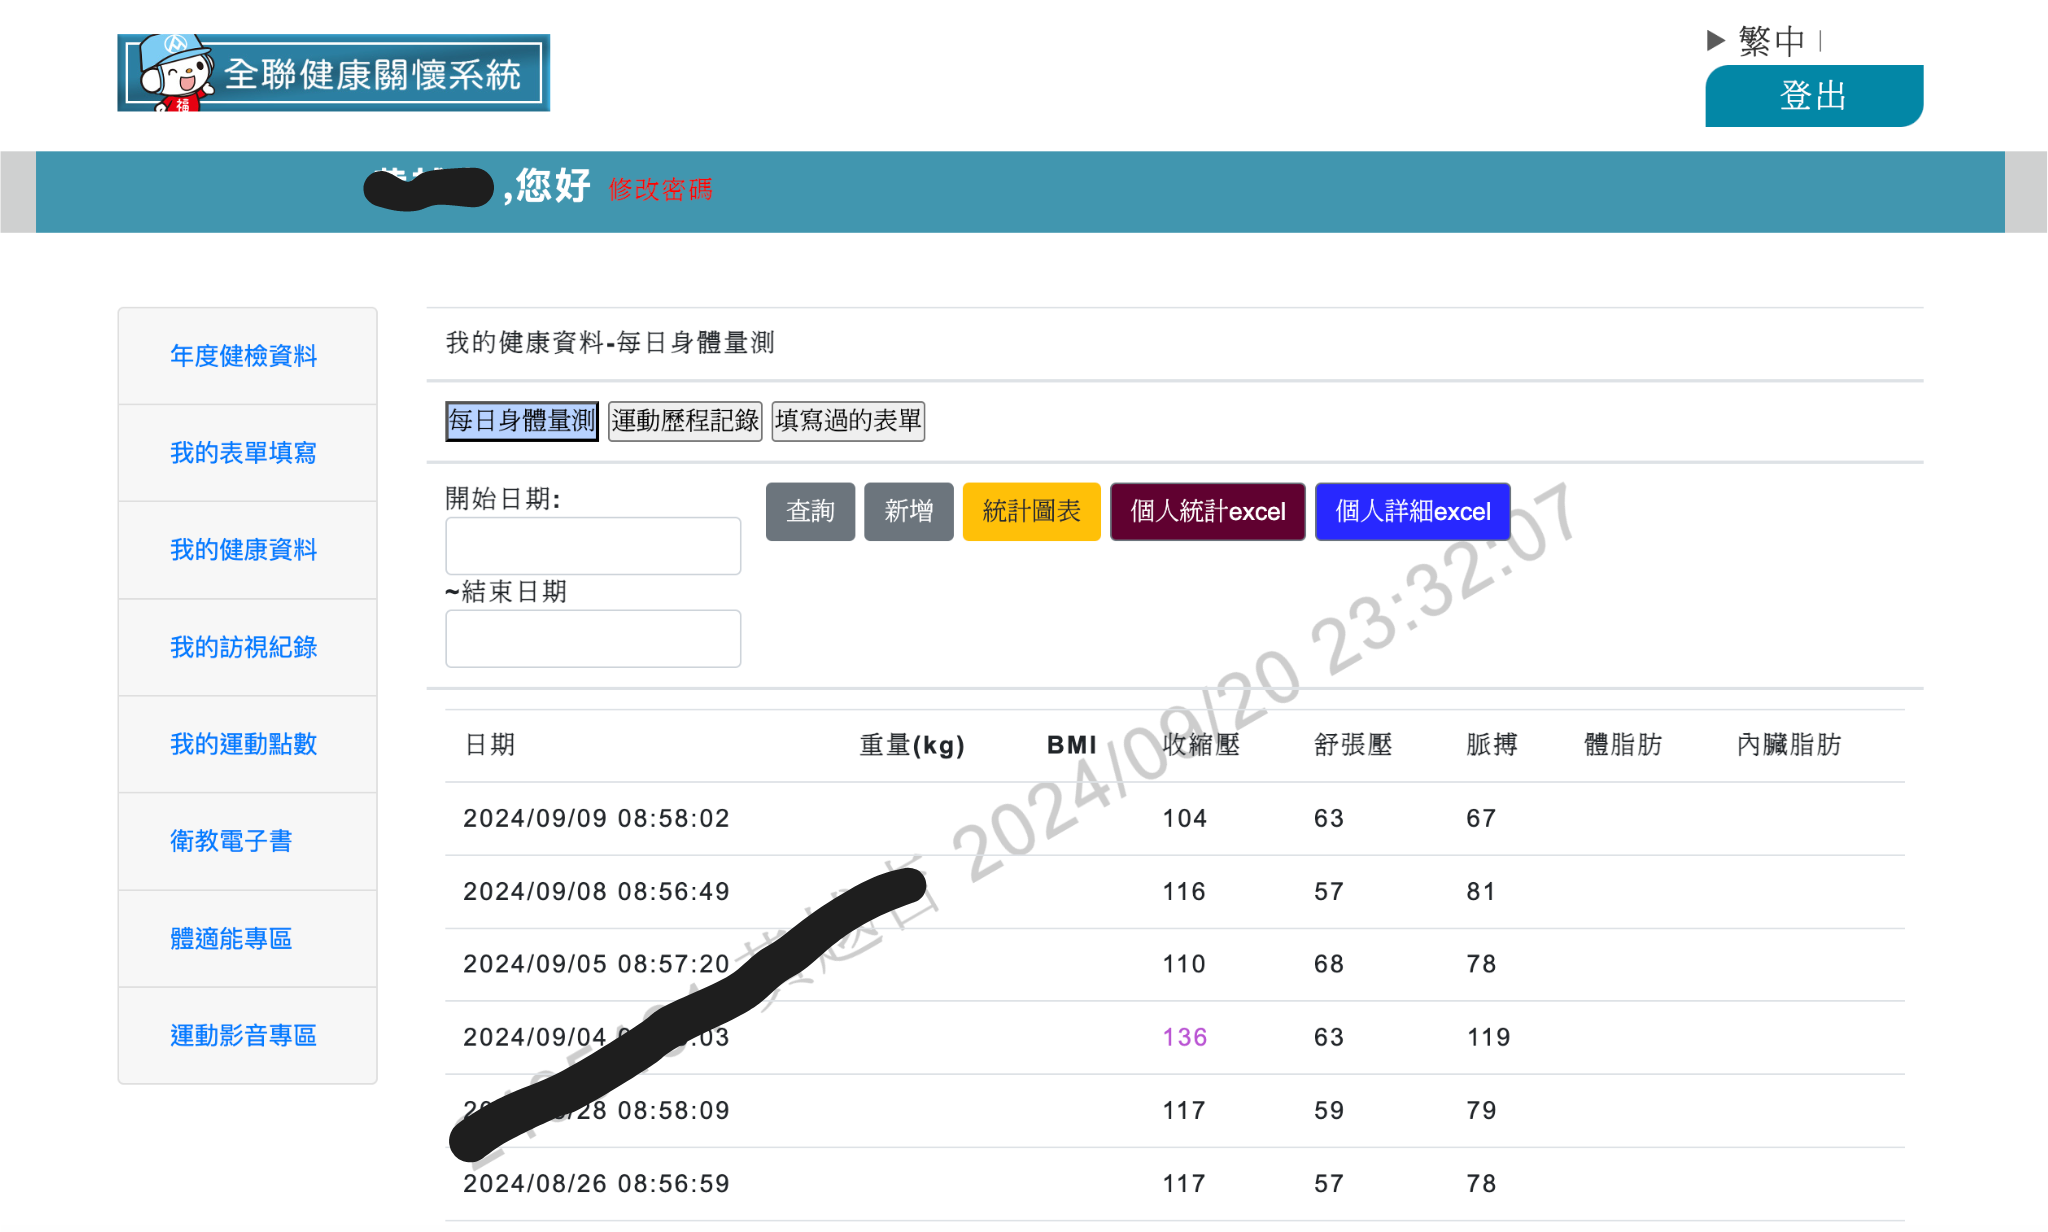Click pulse value 81
This screenshot has height=1232, width=2048.
tap(1481, 892)
